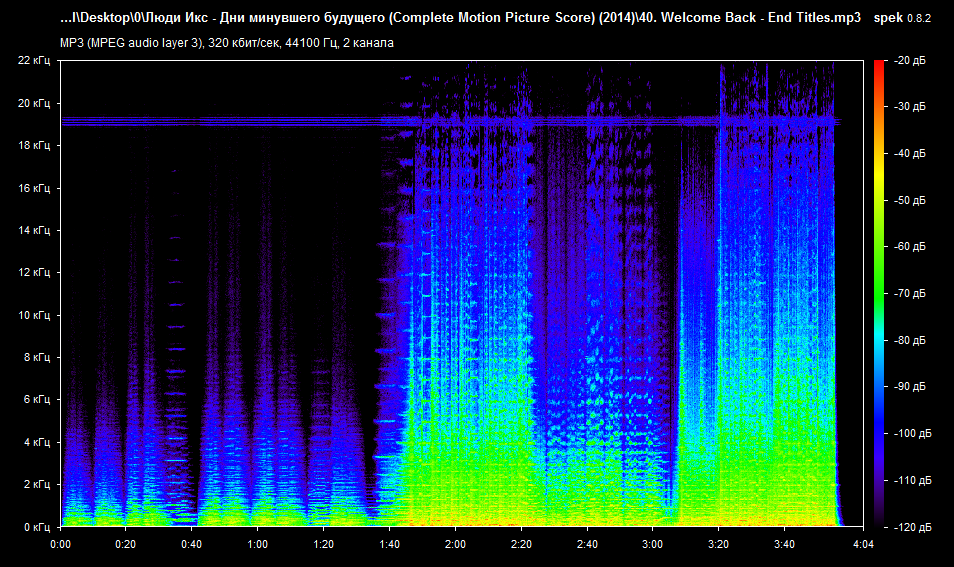
Task: Click the red top of color scale bar
Action: pyautogui.click(x=879, y=66)
